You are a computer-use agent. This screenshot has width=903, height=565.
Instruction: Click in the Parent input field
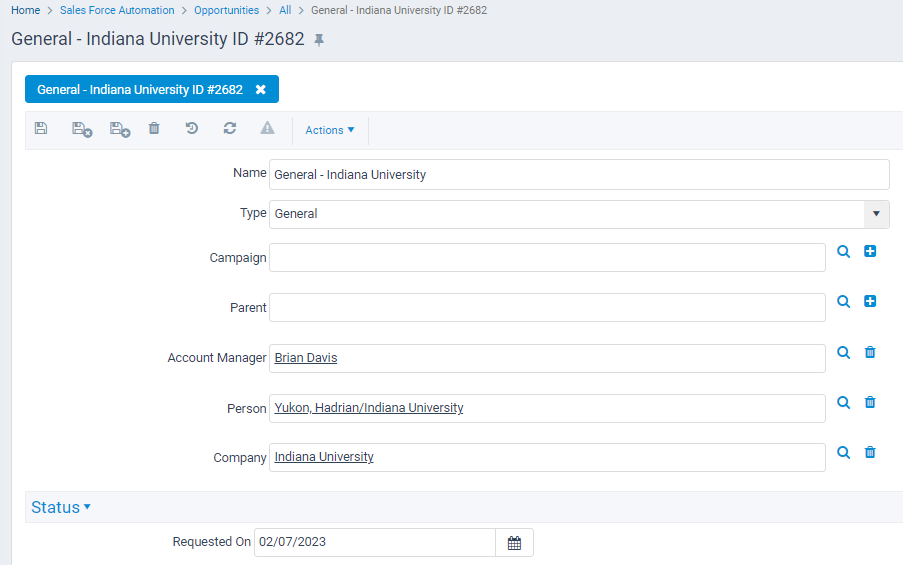pyautogui.click(x=547, y=308)
